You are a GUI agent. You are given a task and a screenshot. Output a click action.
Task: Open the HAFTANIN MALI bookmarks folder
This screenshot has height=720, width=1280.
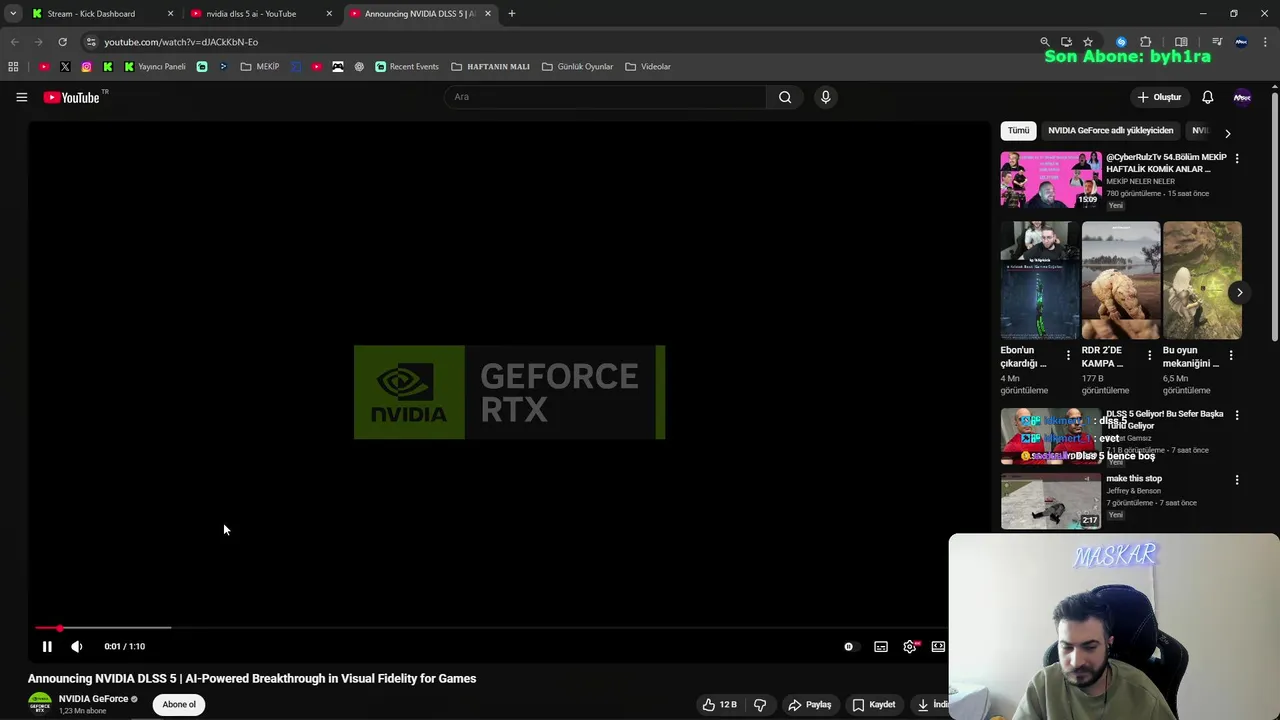pos(490,67)
